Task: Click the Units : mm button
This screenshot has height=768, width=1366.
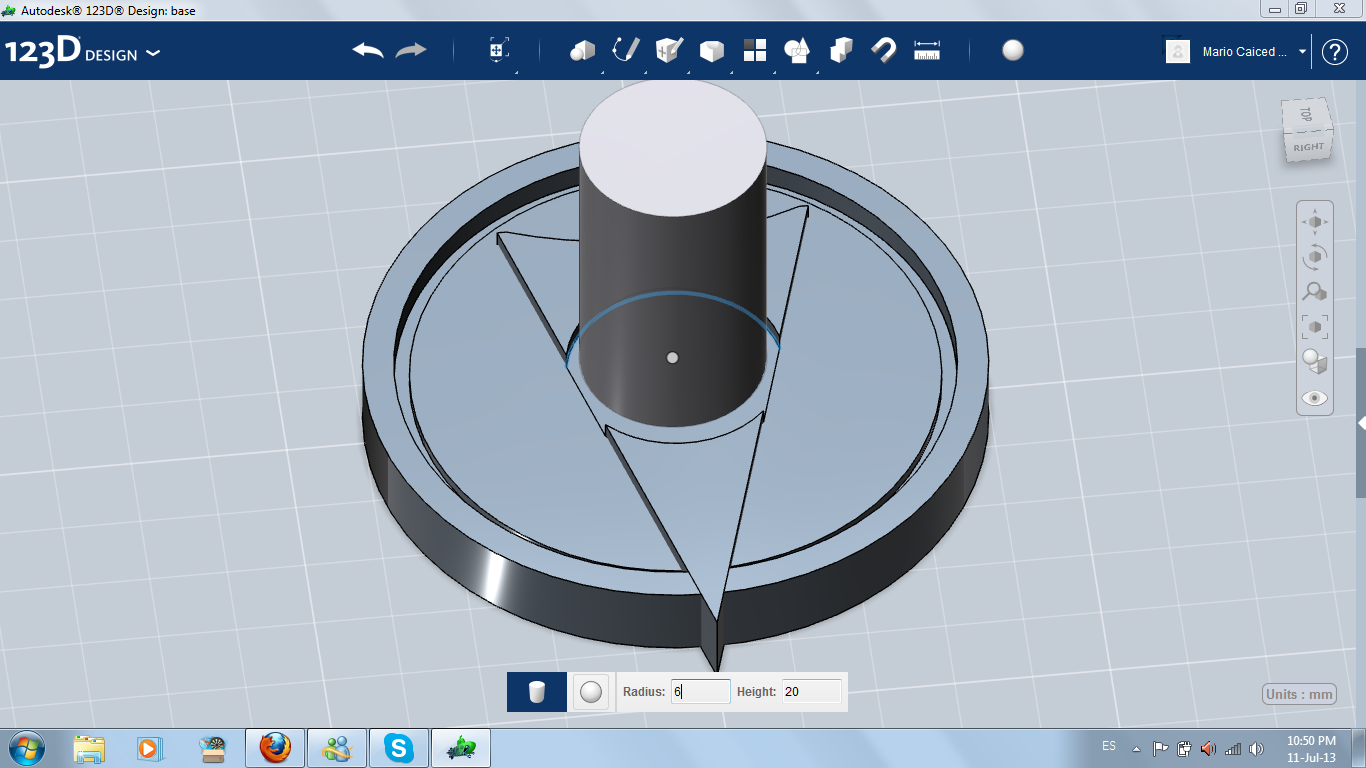Action: click(1299, 694)
